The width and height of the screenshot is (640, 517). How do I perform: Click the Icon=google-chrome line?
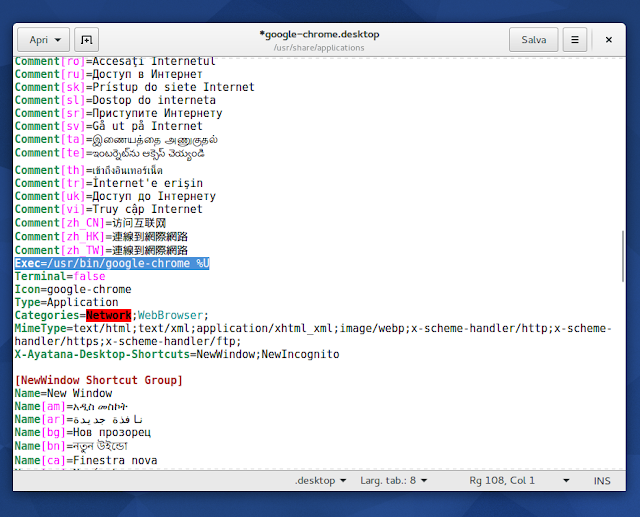point(73,289)
